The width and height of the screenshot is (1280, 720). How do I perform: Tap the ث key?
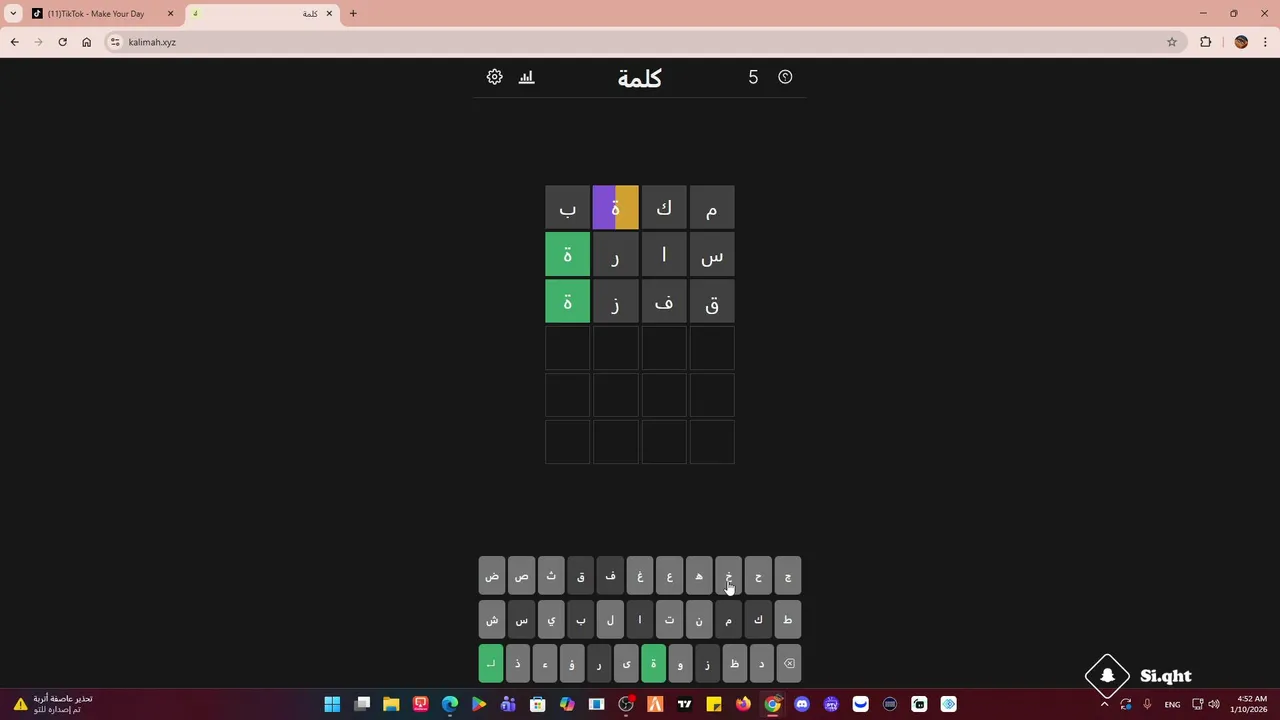click(x=551, y=576)
